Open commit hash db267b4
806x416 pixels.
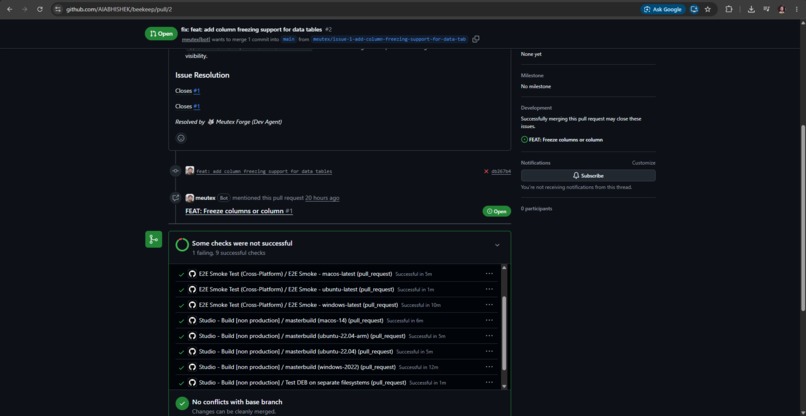tap(501, 171)
